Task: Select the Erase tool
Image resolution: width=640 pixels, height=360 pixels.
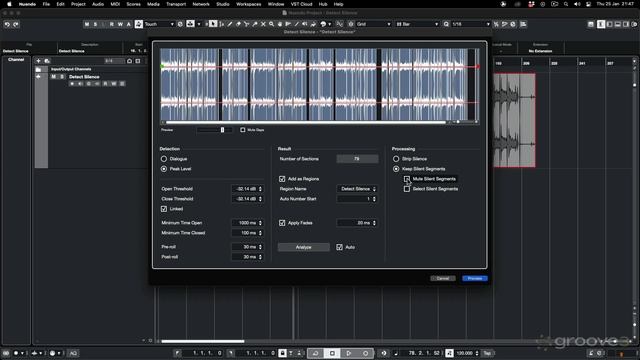Action: tap(238, 24)
